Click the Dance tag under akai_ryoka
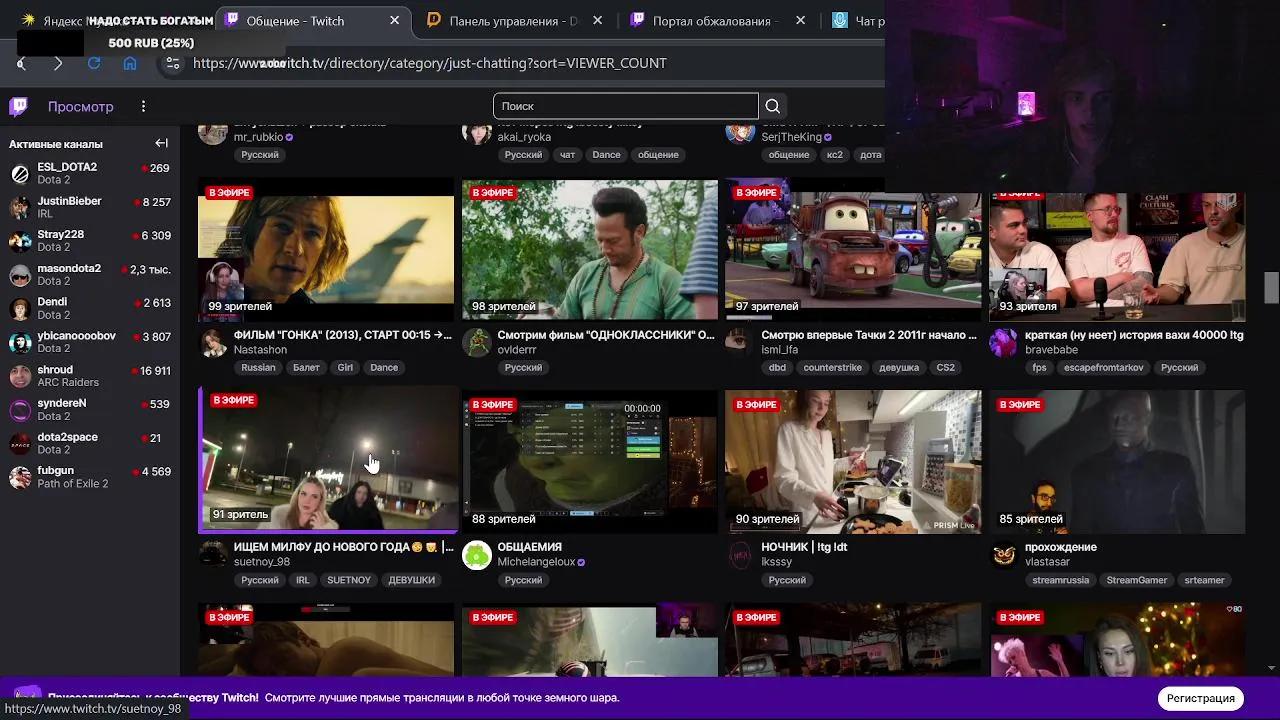1280x720 pixels. pos(606,155)
